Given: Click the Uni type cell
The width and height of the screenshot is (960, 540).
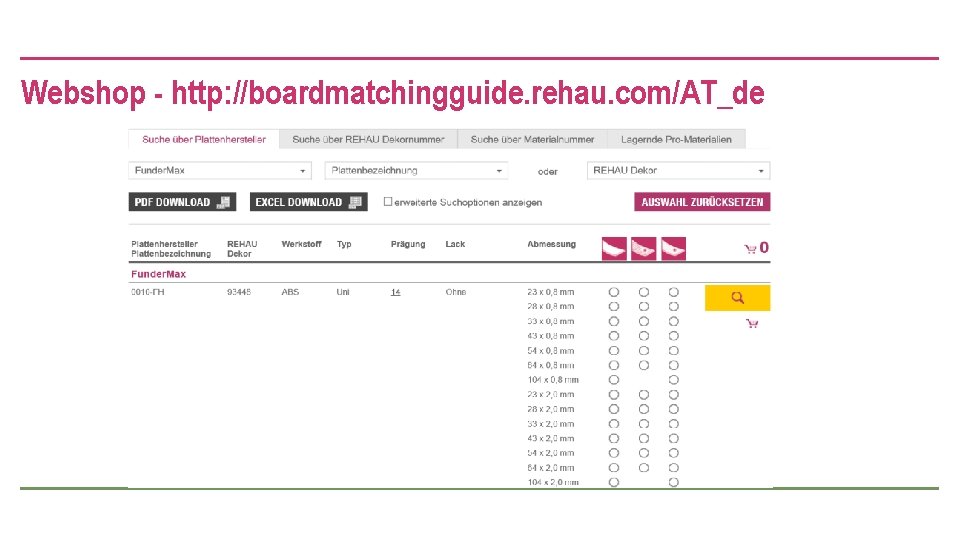Looking at the screenshot, I should pos(343,292).
